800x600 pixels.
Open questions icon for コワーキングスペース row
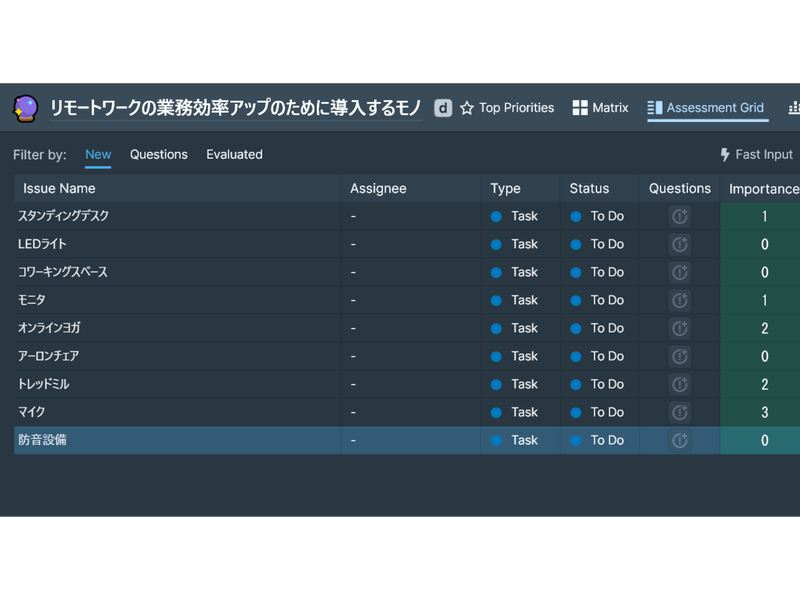click(680, 272)
